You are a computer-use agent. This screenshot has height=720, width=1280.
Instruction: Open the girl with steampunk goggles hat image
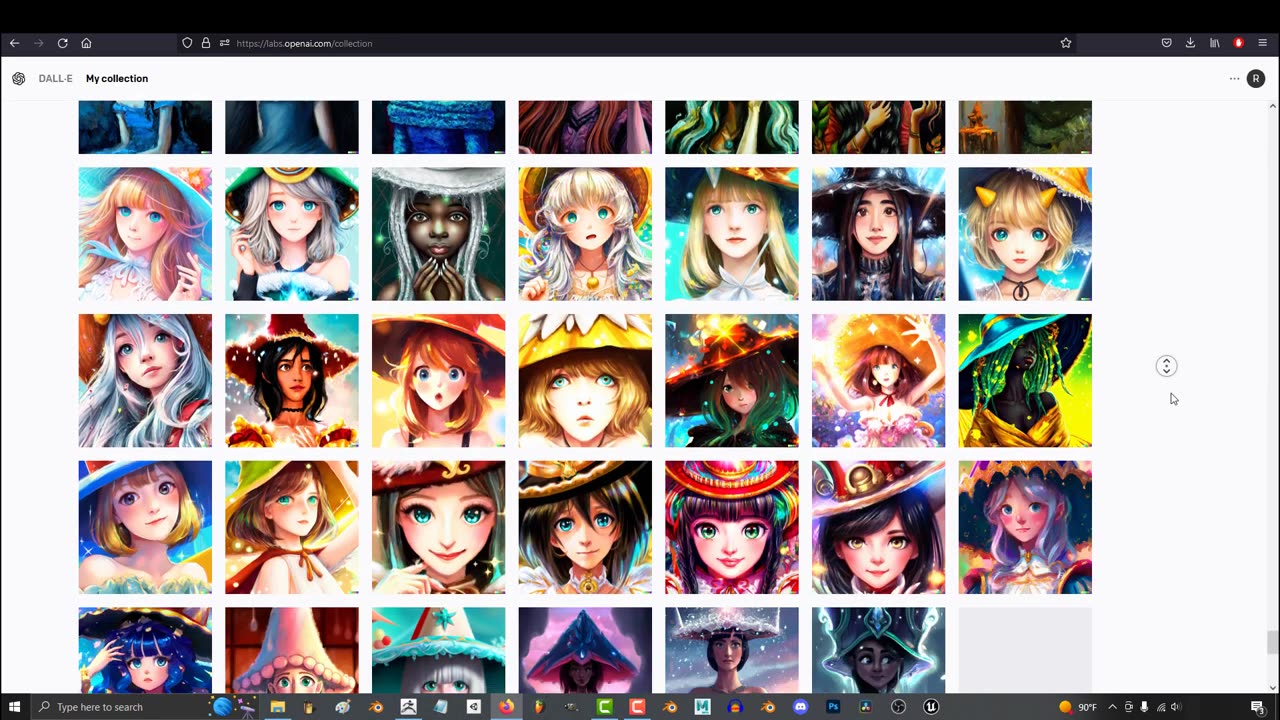[878, 527]
